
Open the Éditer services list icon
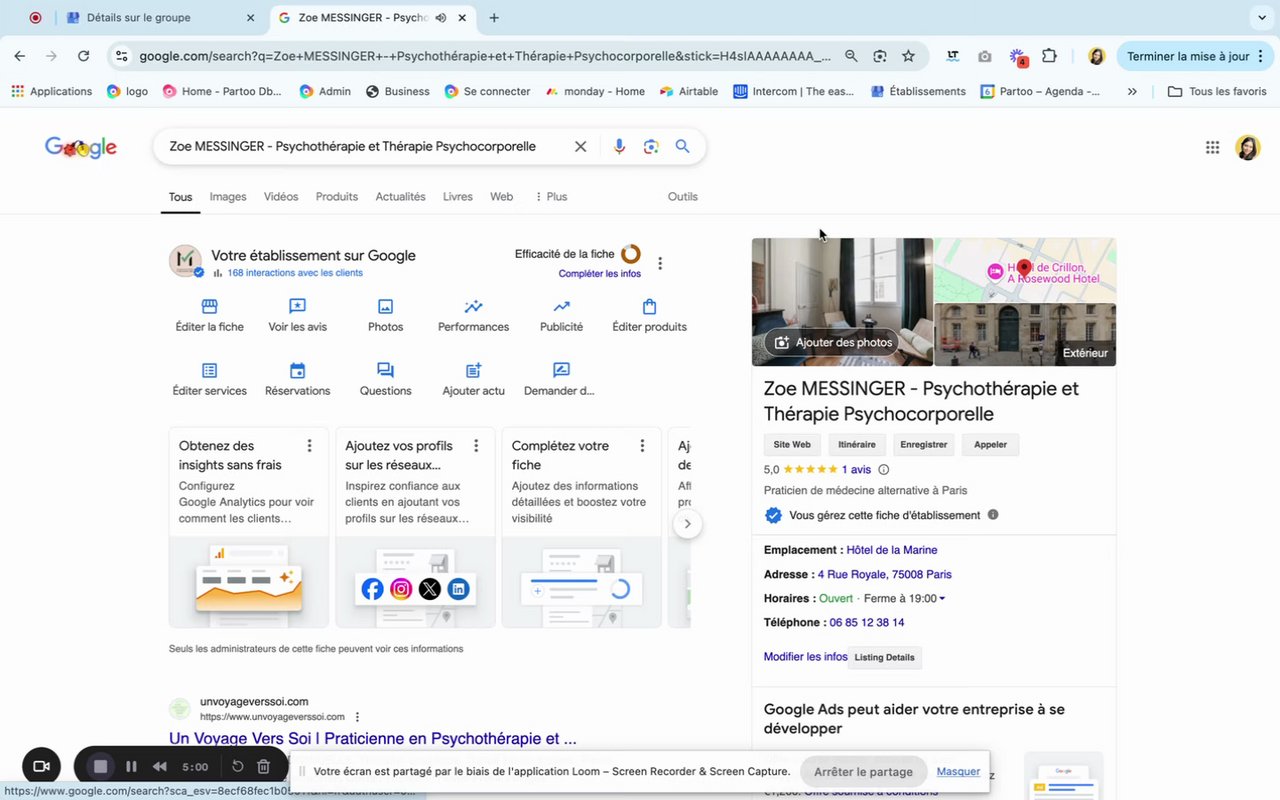pyautogui.click(x=209, y=371)
